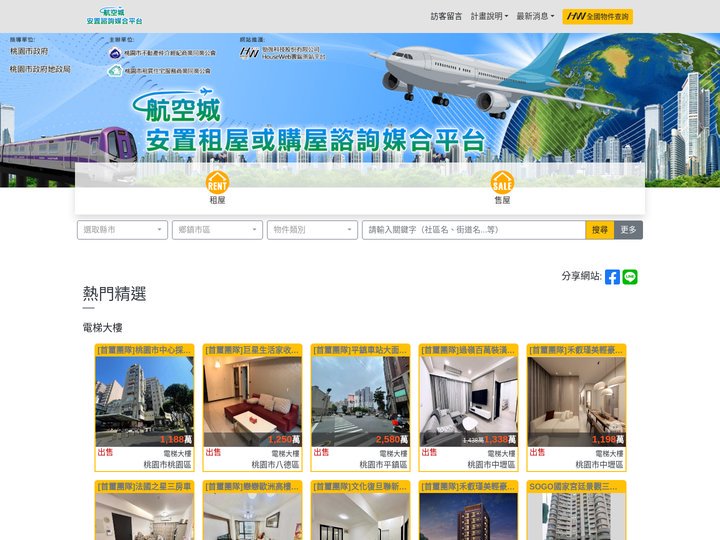Viewport: 720px width, 540px height.
Task: Open the 1,198萬 中壢區 listing photo
Action: pyautogui.click(x=577, y=401)
